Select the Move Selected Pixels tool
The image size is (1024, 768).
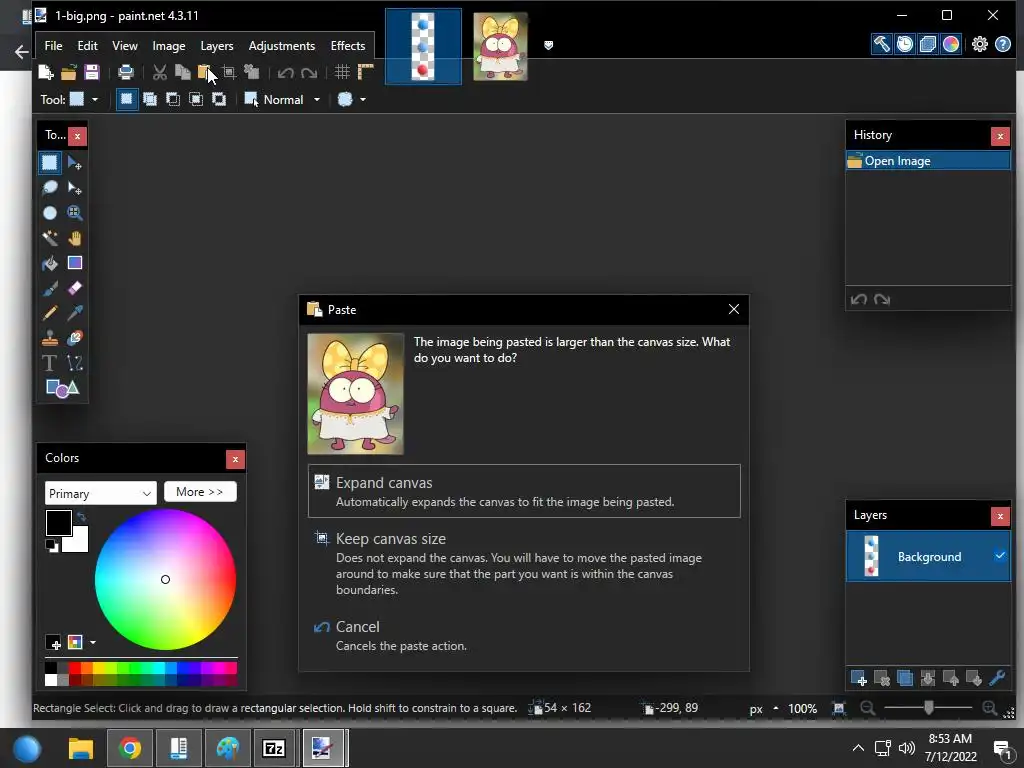pyautogui.click(x=74, y=163)
